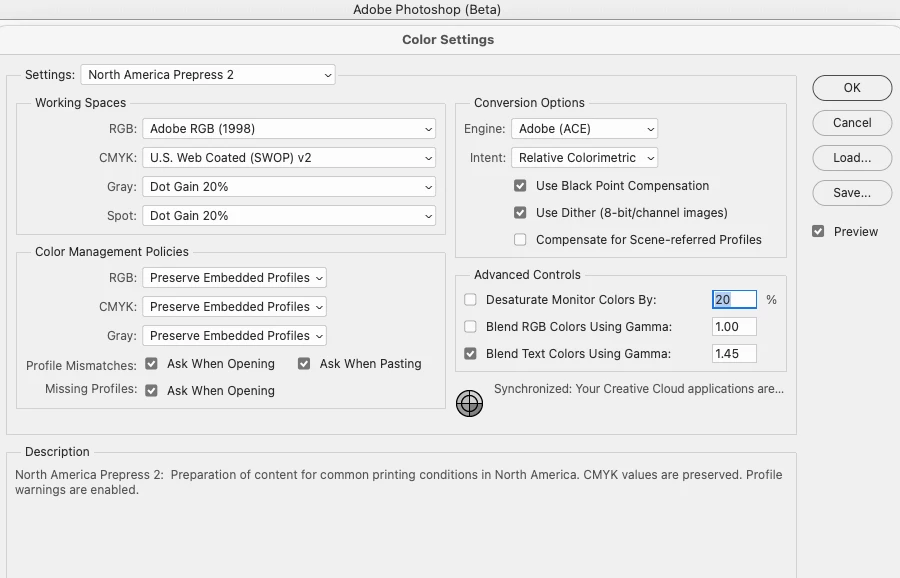Enable Desaturate Monitor Colors By option

point(470,300)
